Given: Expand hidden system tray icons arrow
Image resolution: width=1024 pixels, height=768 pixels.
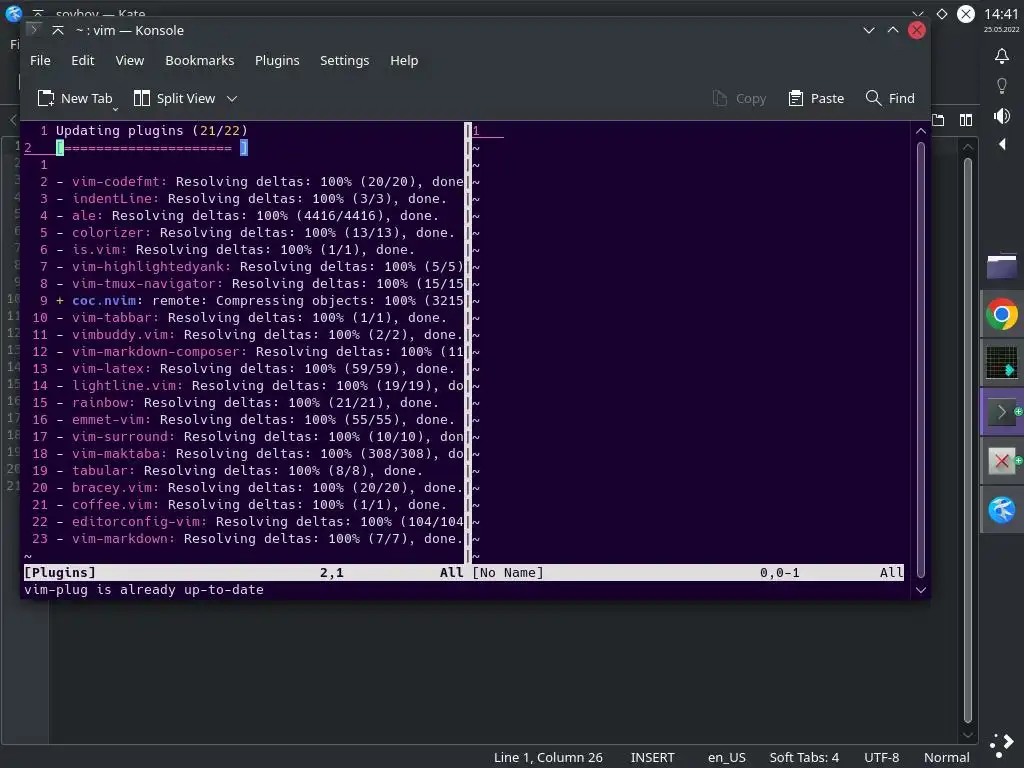Looking at the screenshot, I should pyautogui.click(x=1002, y=144).
